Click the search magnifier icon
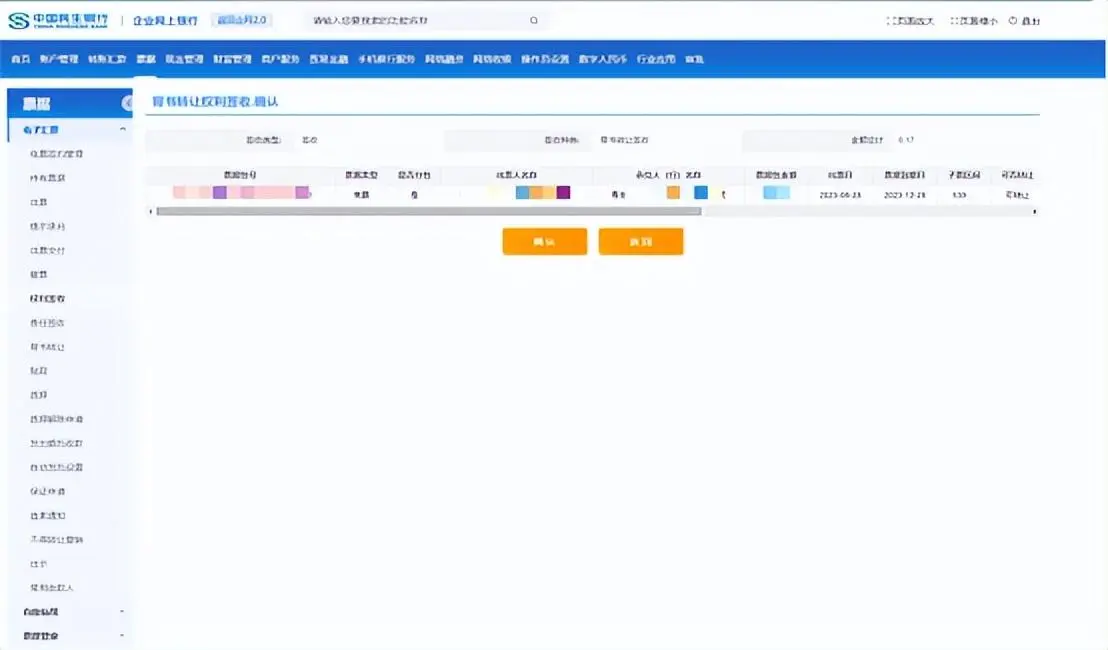 pos(533,19)
